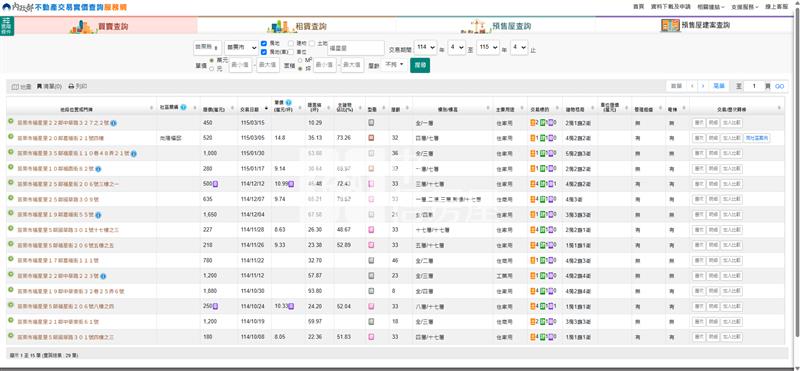
Task: Click green building icon in 115/03/05 row
Action: pos(543,138)
